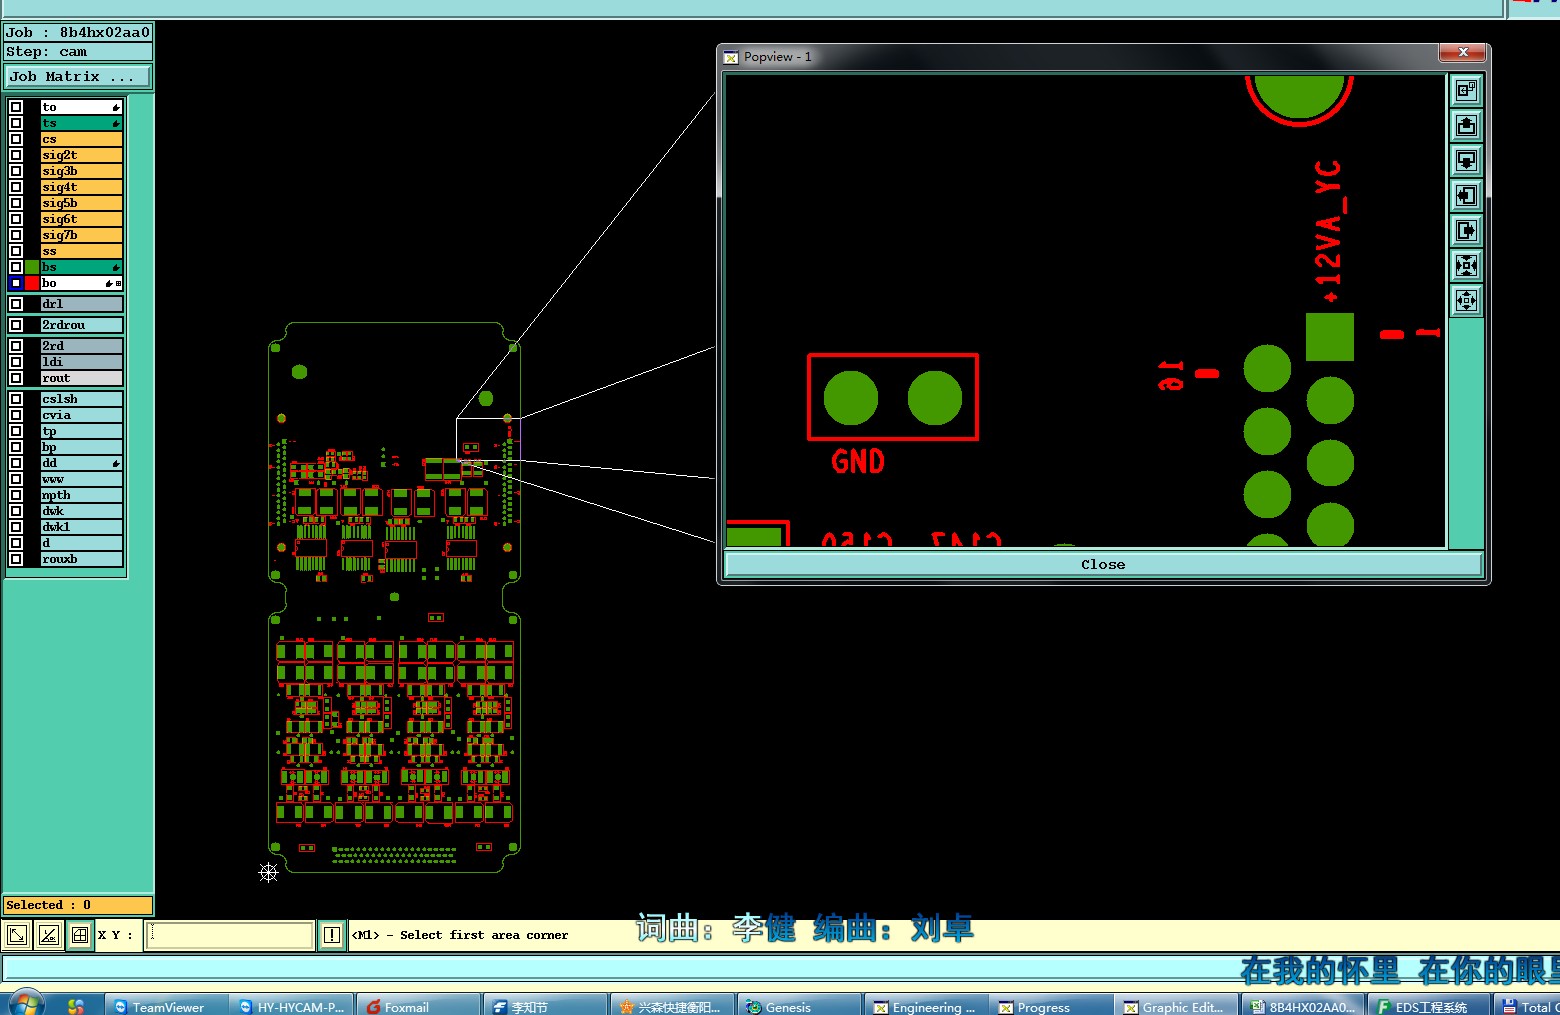Click the diagonal-arrow coordinate mode icon

pyautogui.click(x=17, y=935)
